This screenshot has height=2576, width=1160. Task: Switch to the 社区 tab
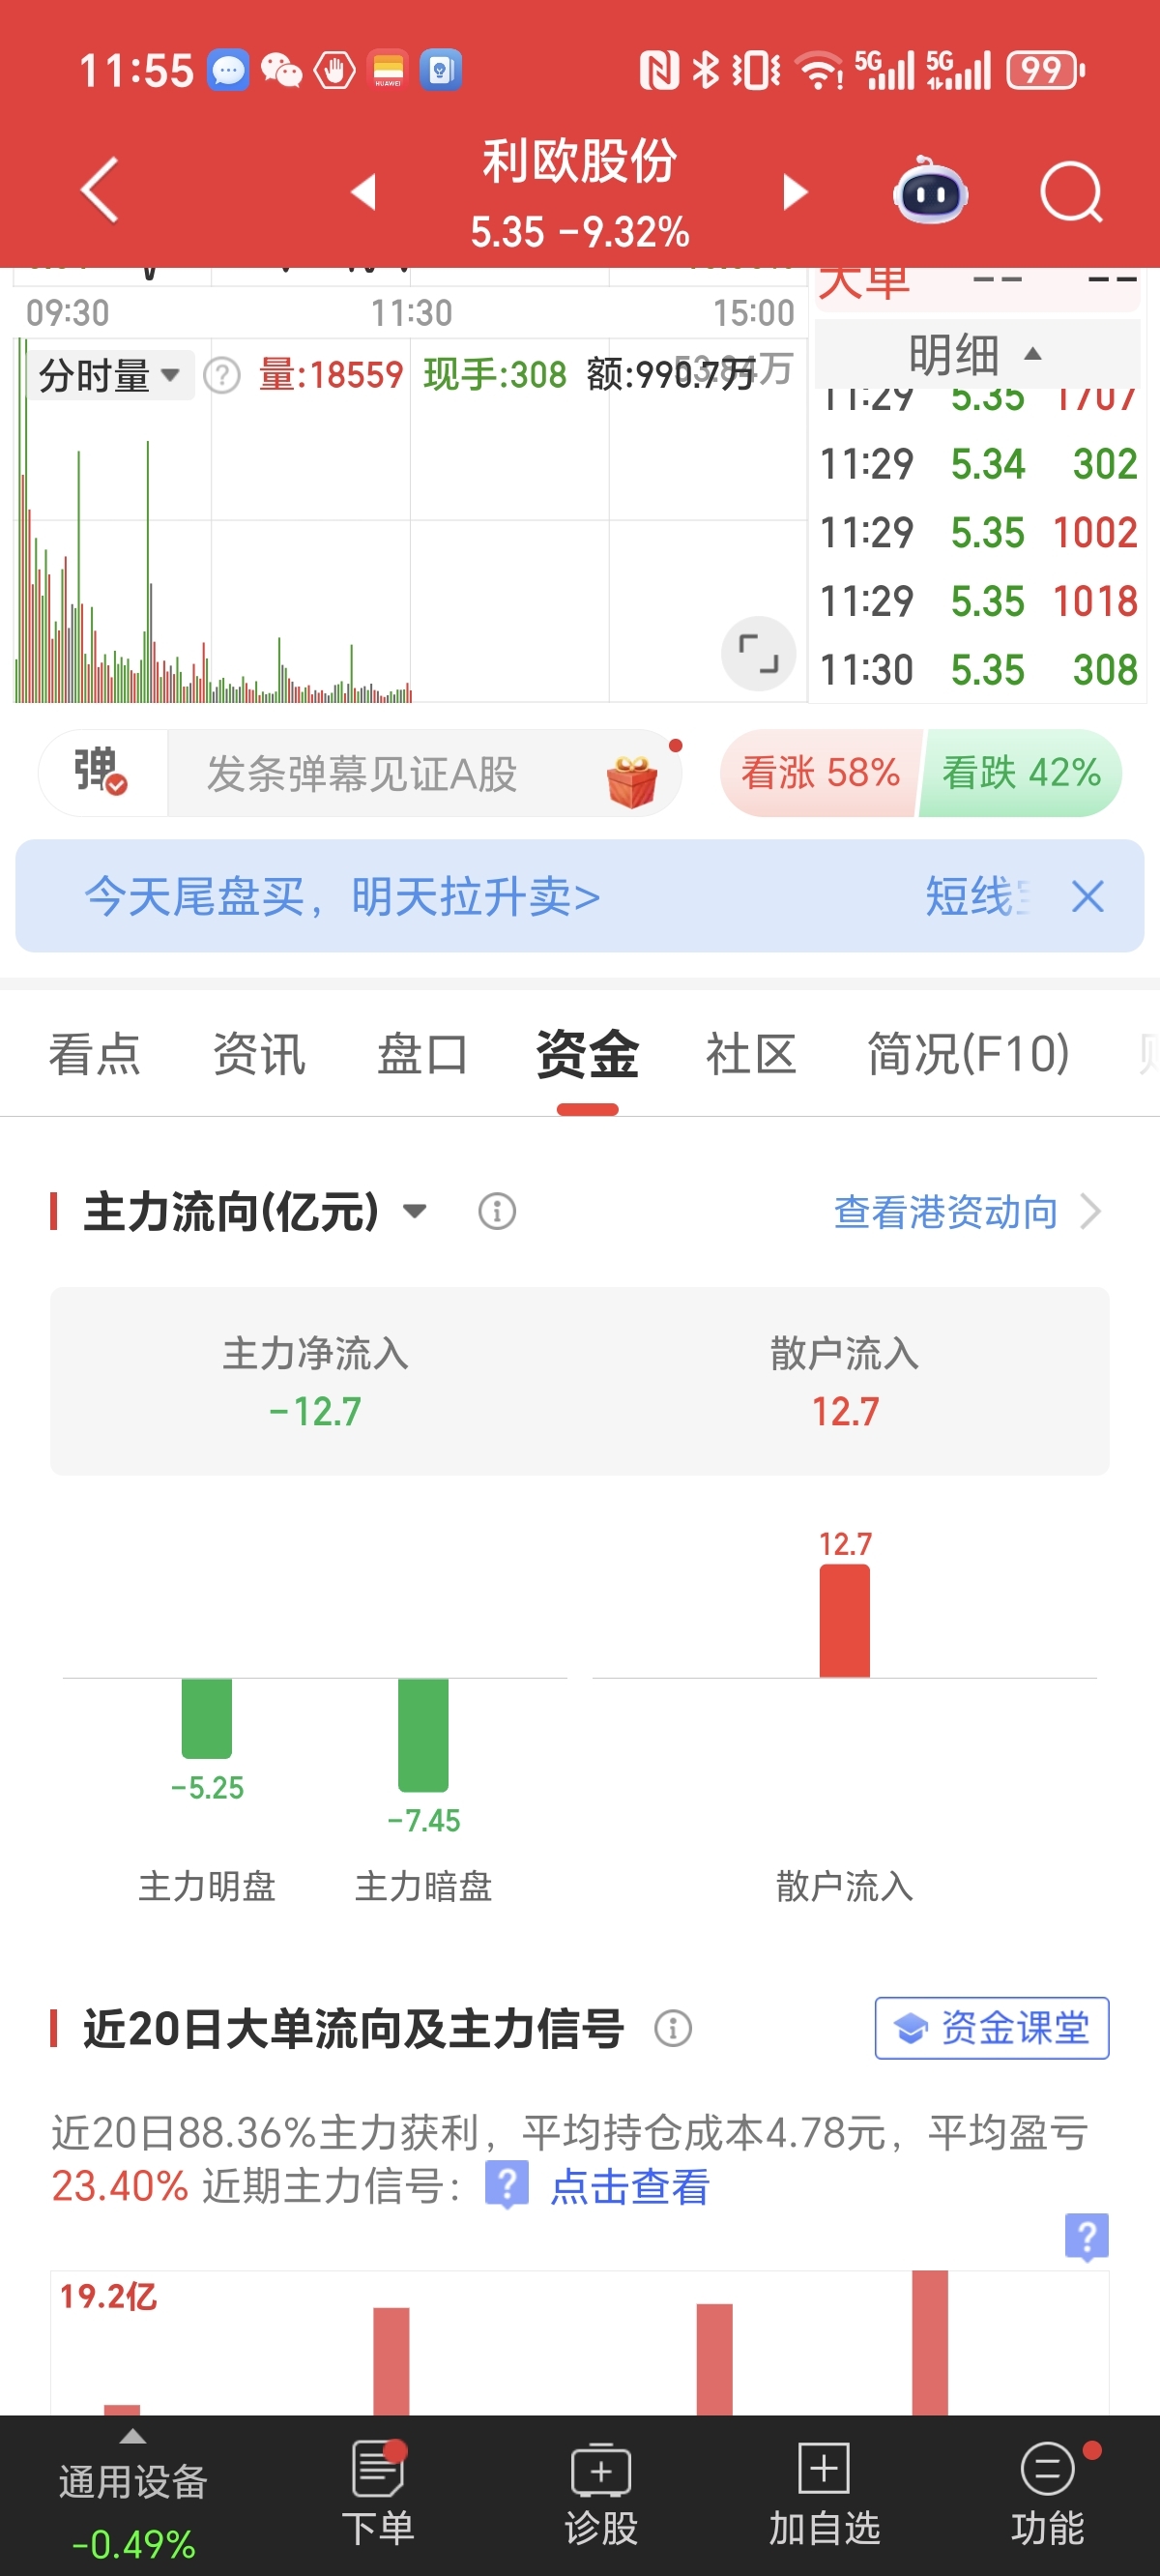coord(751,1054)
